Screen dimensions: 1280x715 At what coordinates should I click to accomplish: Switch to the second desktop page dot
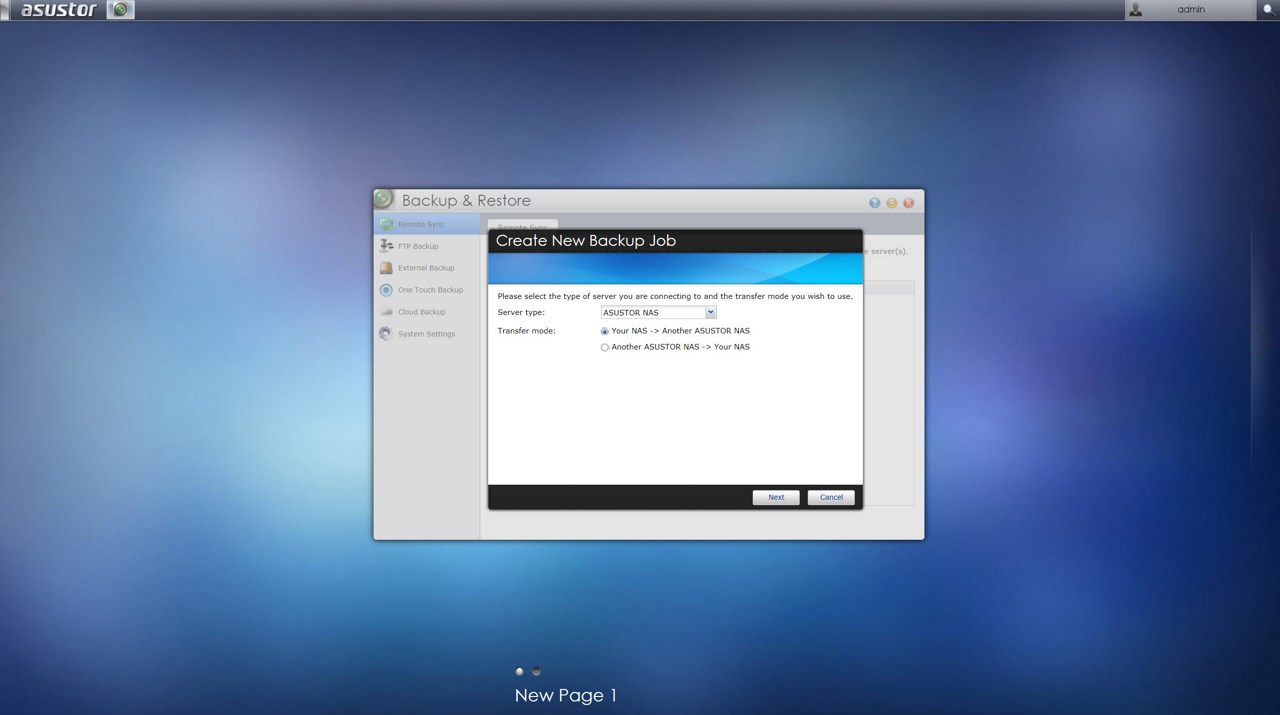click(536, 671)
